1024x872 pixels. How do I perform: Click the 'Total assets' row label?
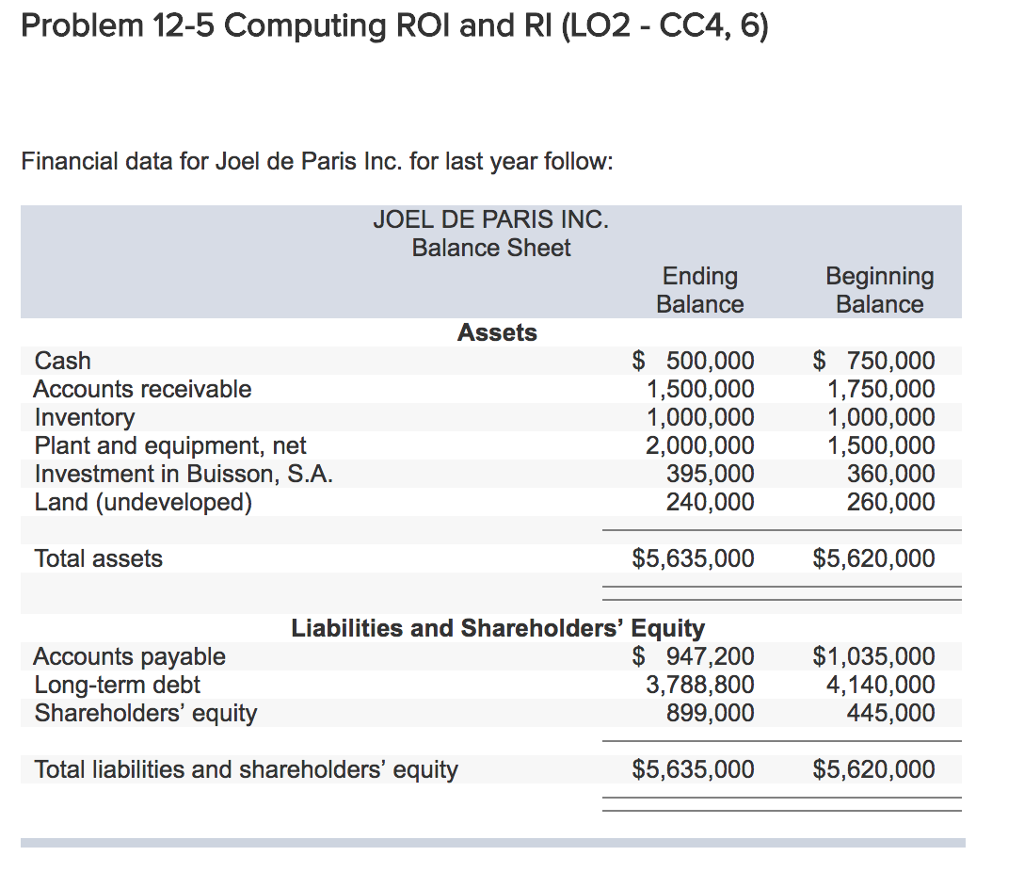click(x=99, y=558)
